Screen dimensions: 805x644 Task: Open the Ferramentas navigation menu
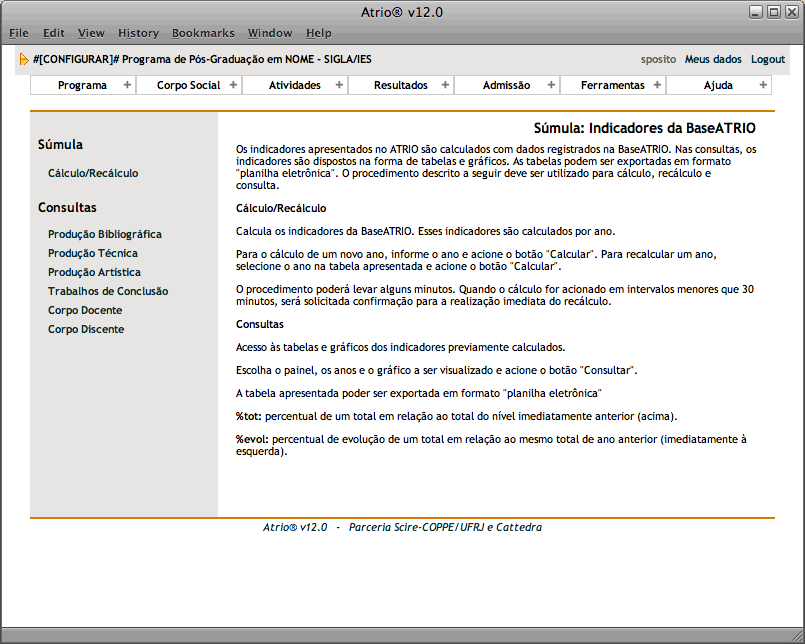[x=612, y=86]
